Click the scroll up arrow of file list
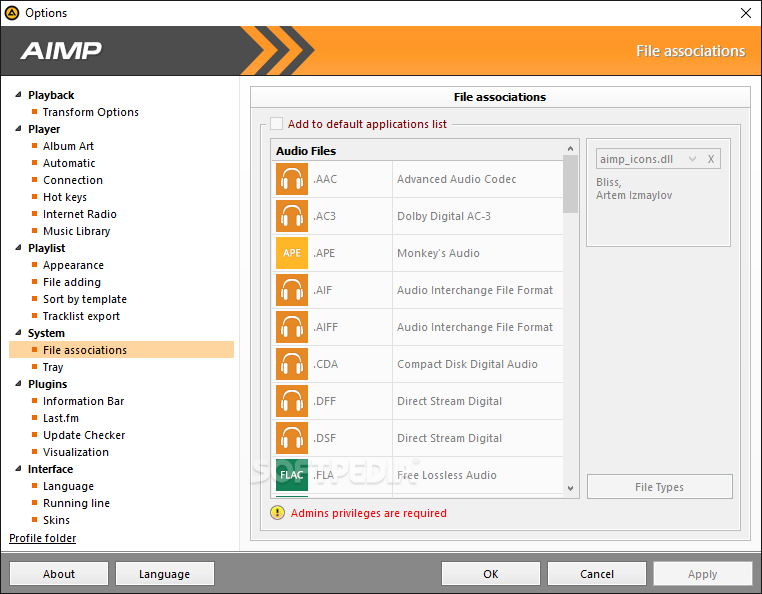The width and height of the screenshot is (762, 594). [x=571, y=148]
